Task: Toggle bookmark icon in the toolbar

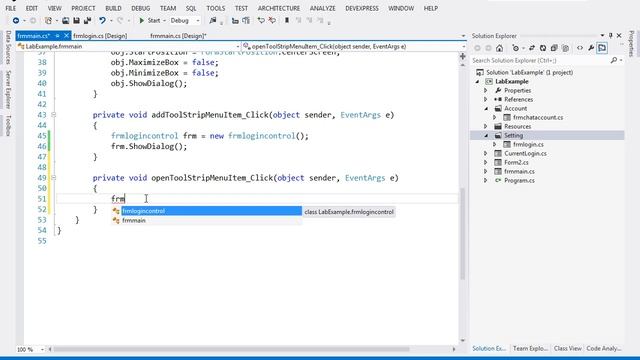Action: 287,20
